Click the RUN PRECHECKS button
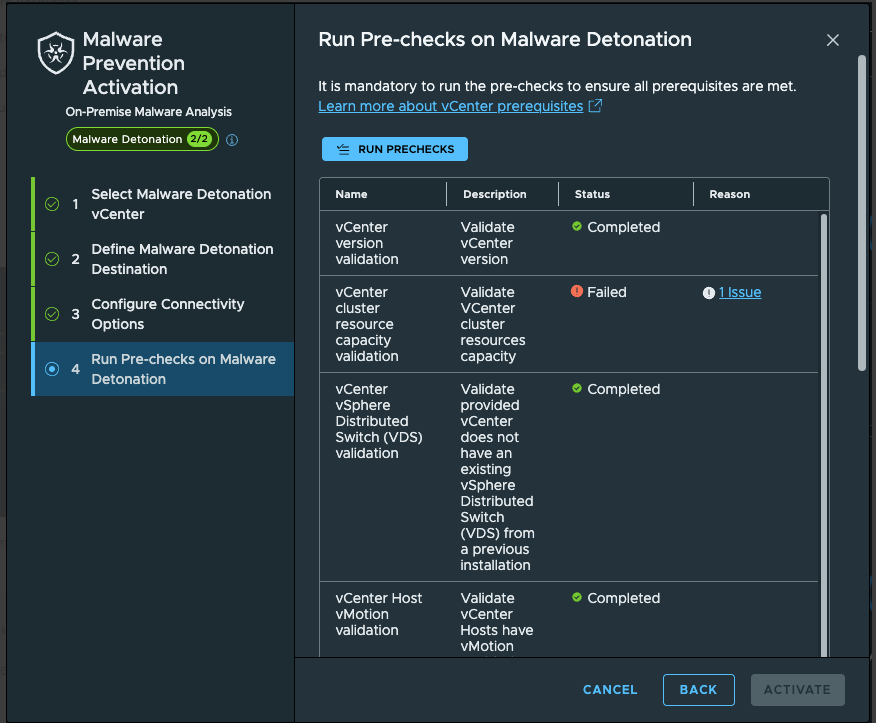 tap(395, 149)
